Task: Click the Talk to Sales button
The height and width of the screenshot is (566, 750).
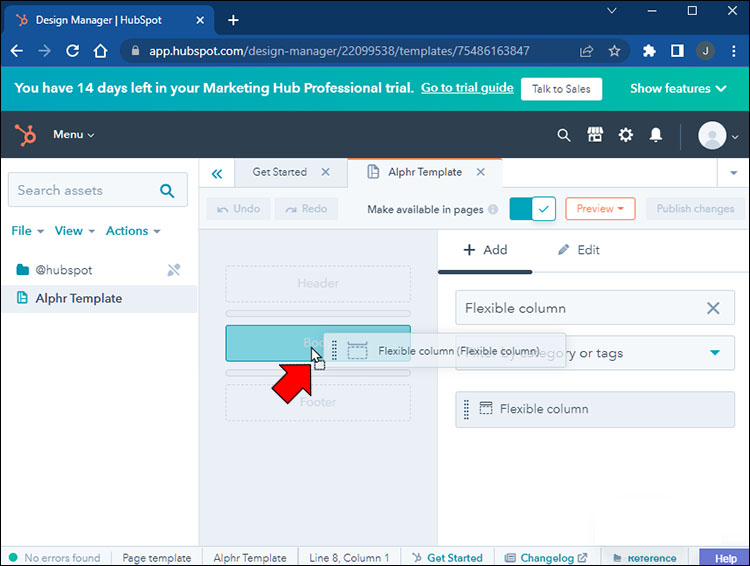Action: click(561, 89)
